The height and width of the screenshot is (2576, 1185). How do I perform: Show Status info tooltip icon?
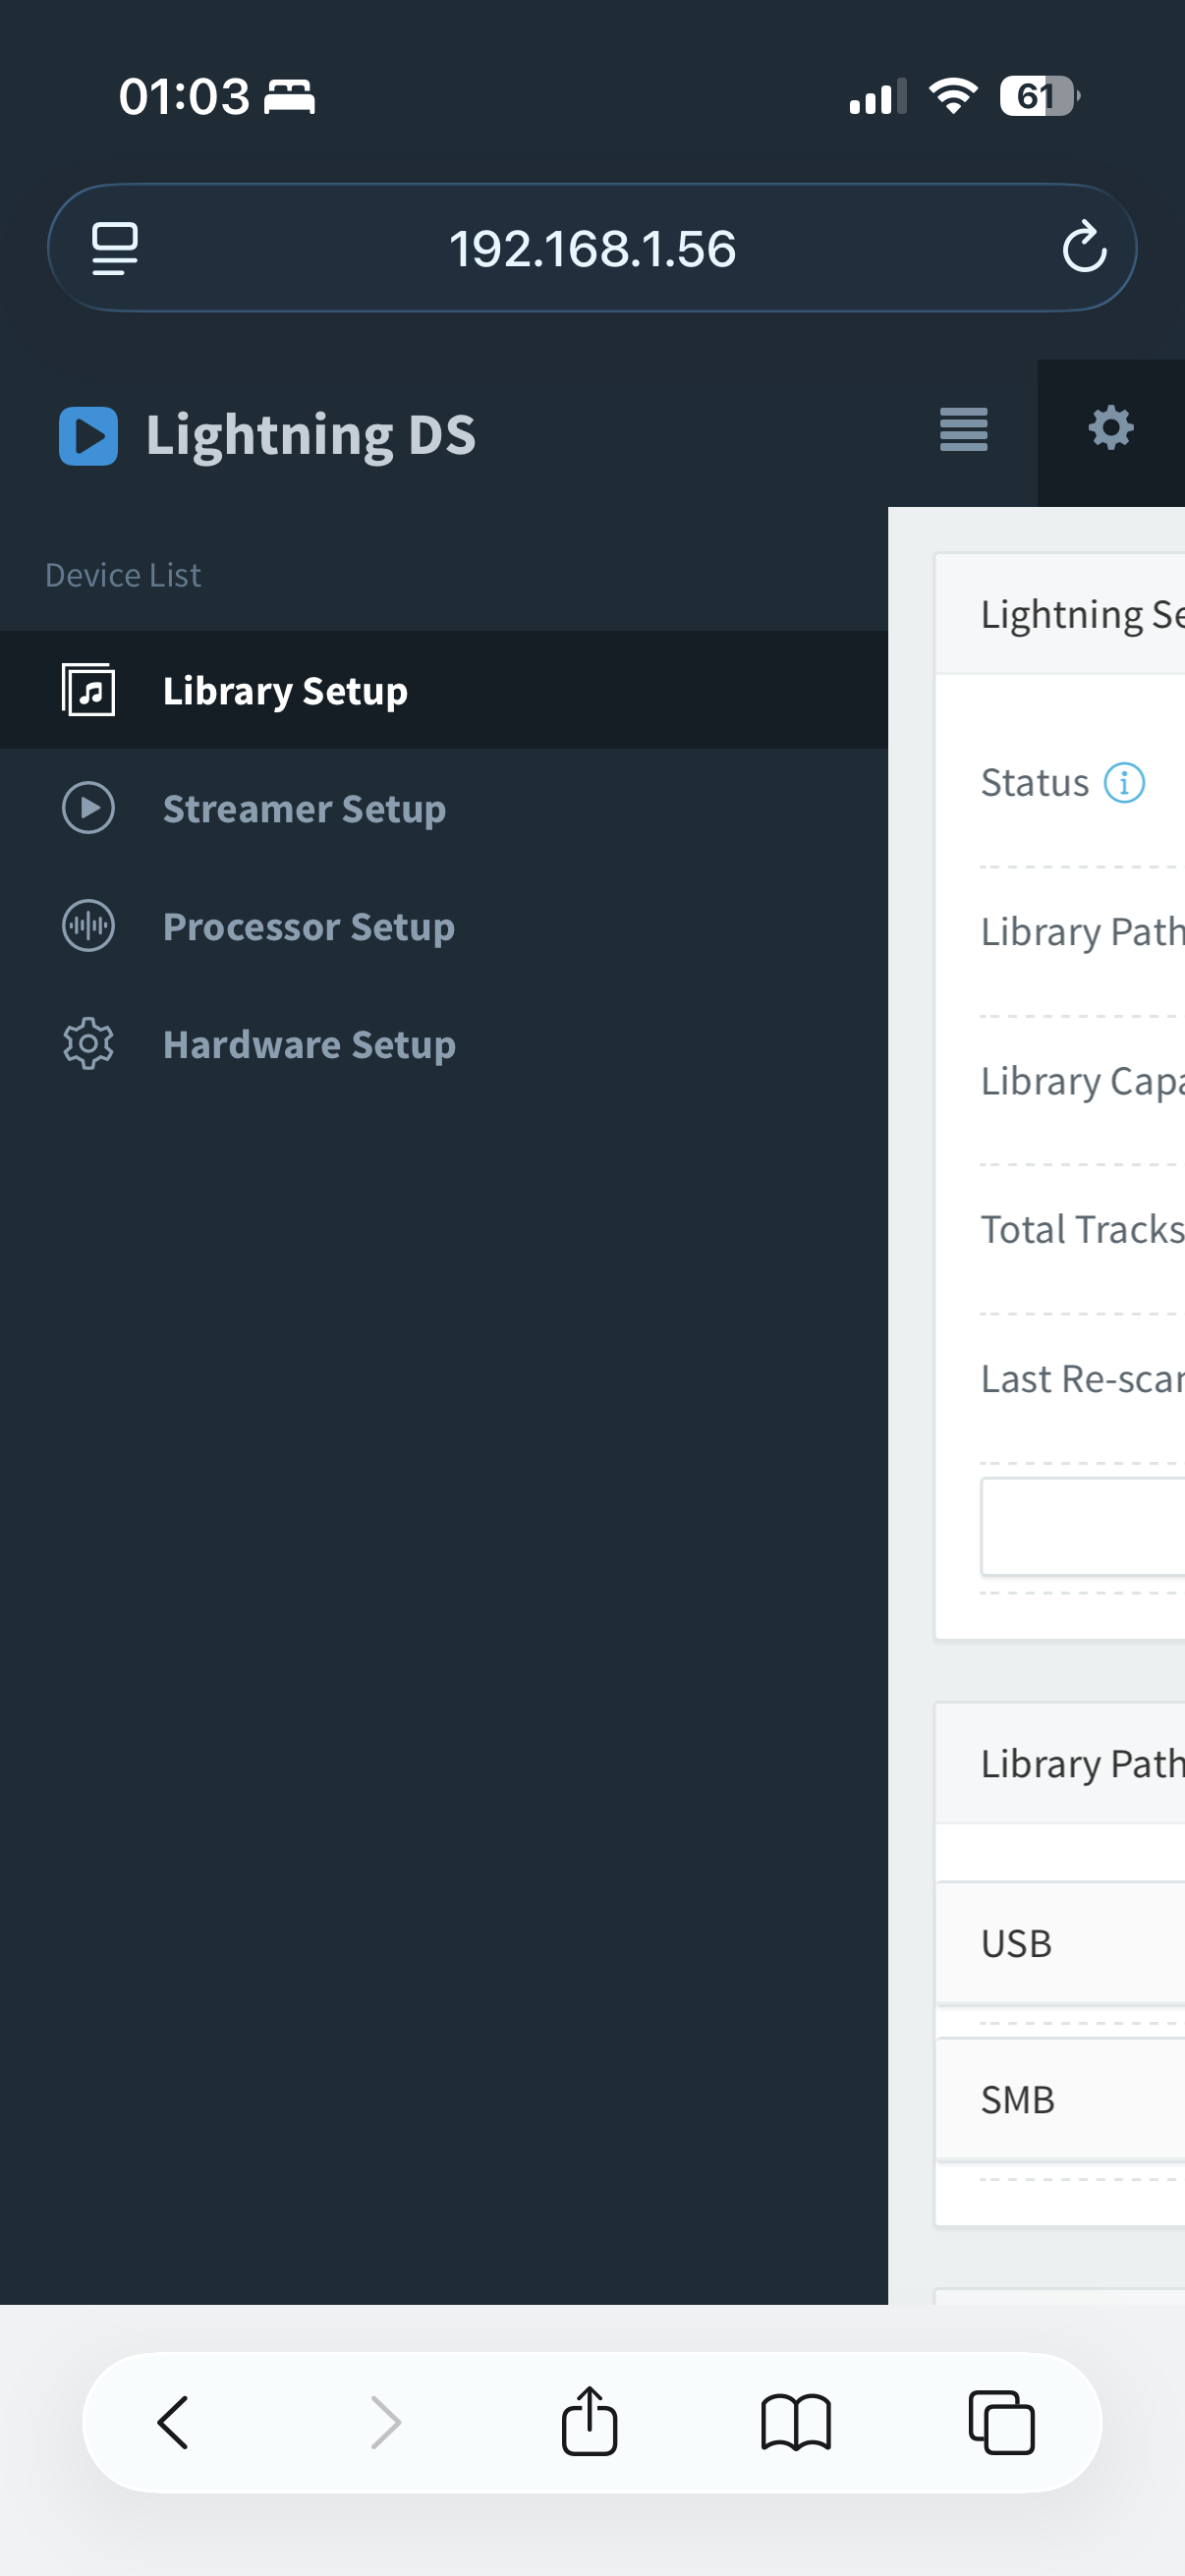click(1123, 783)
